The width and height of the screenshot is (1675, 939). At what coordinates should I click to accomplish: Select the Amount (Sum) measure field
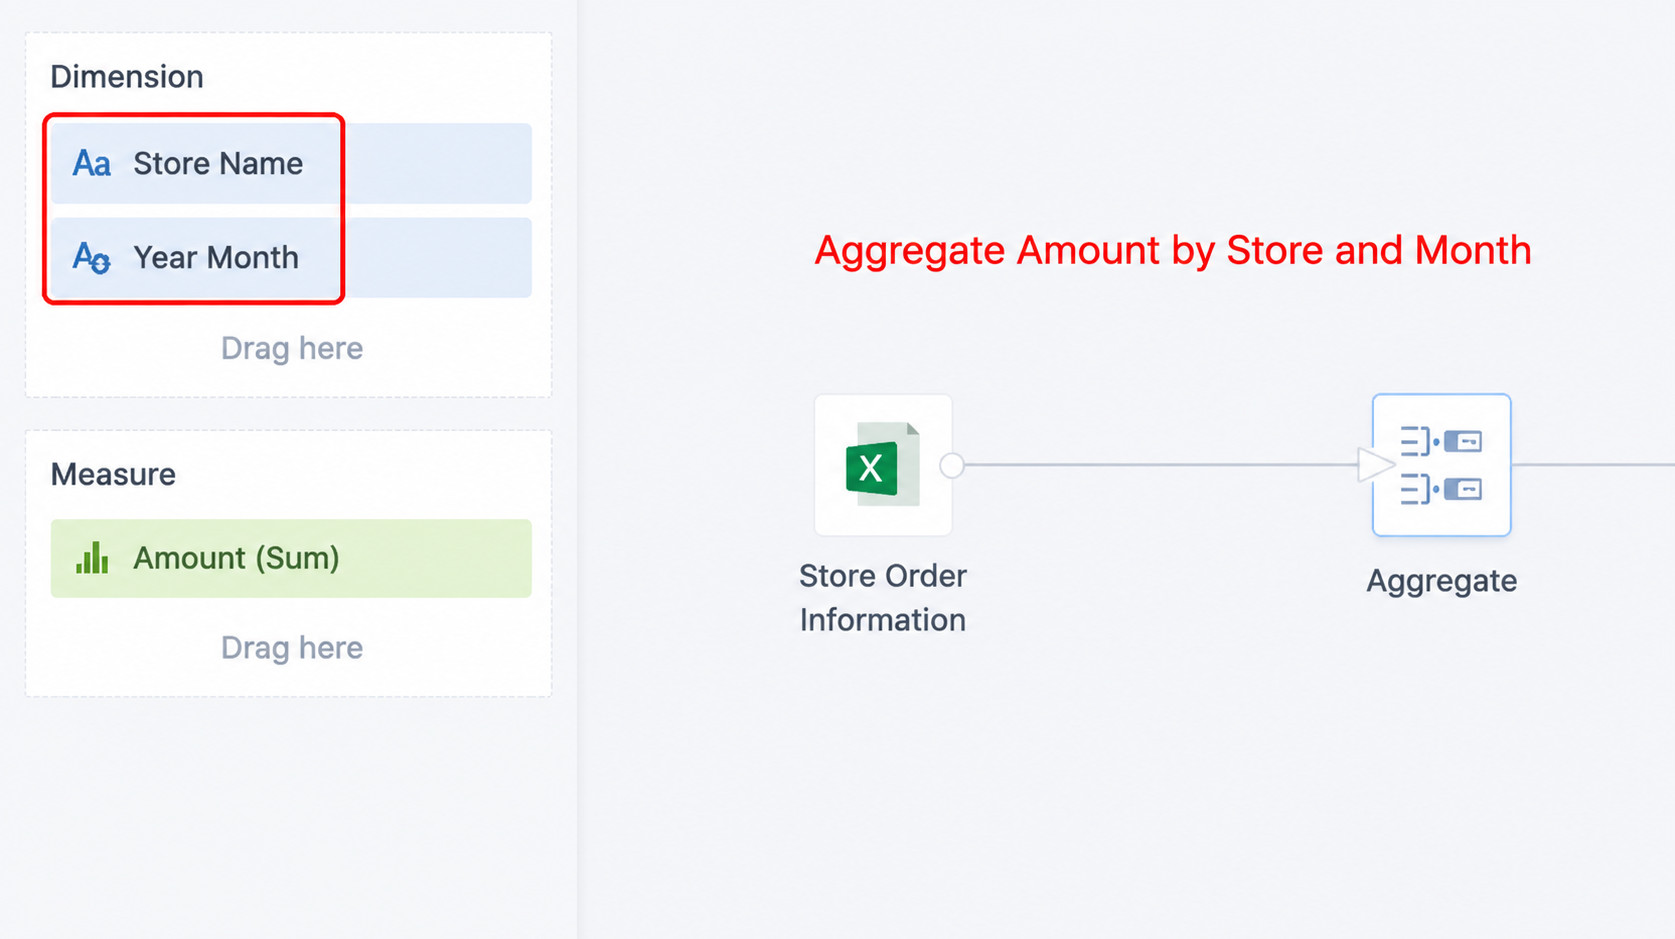[x=291, y=558]
